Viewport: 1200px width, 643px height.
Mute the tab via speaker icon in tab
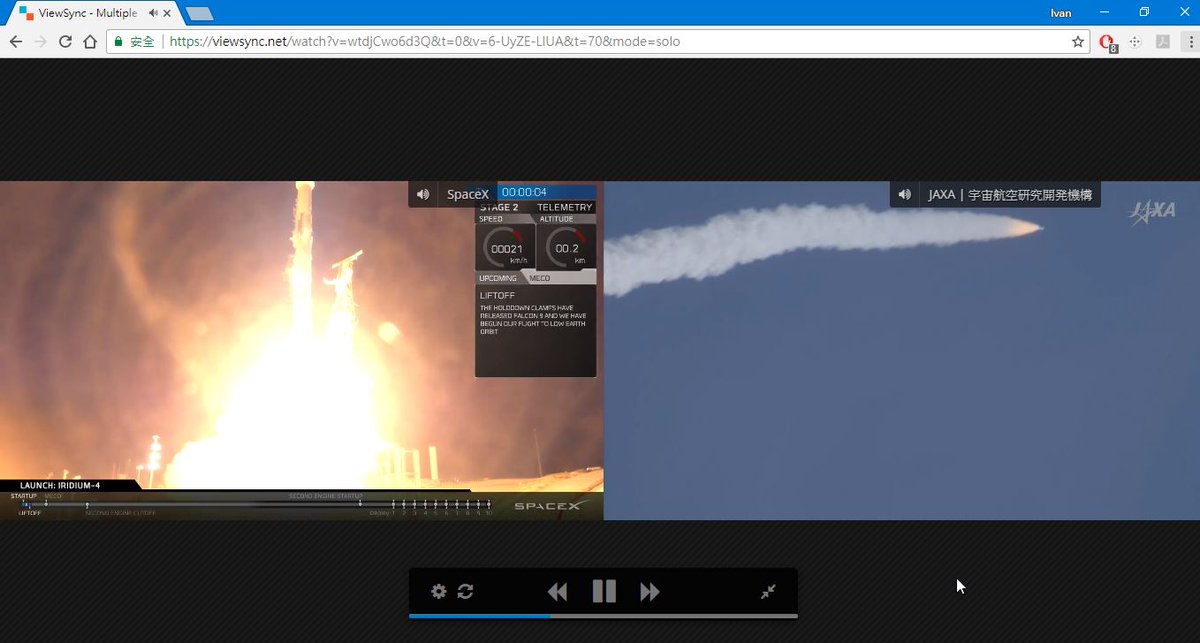(153, 13)
